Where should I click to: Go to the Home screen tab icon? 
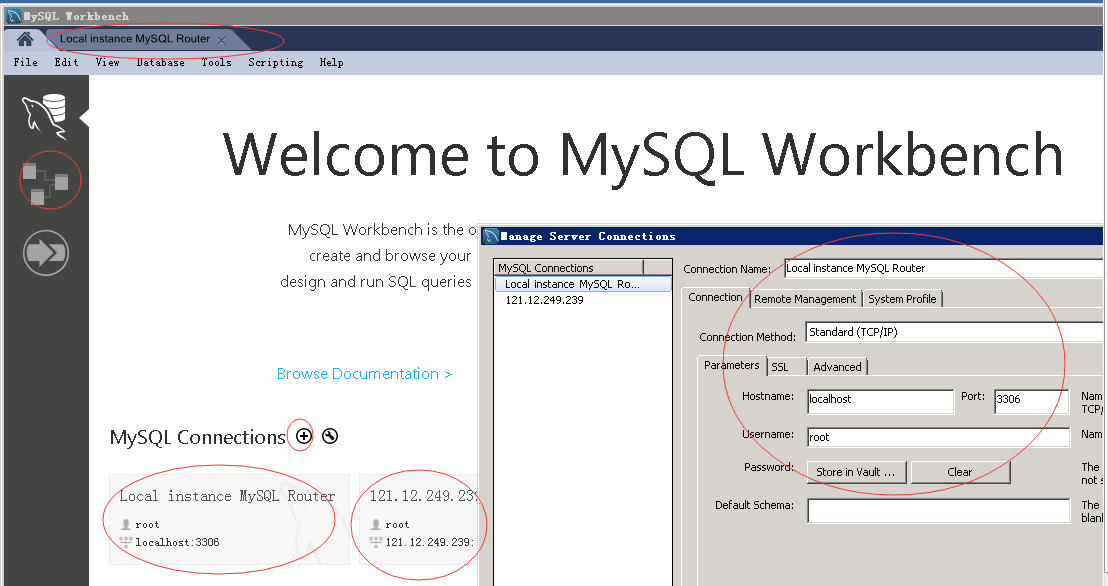point(25,39)
